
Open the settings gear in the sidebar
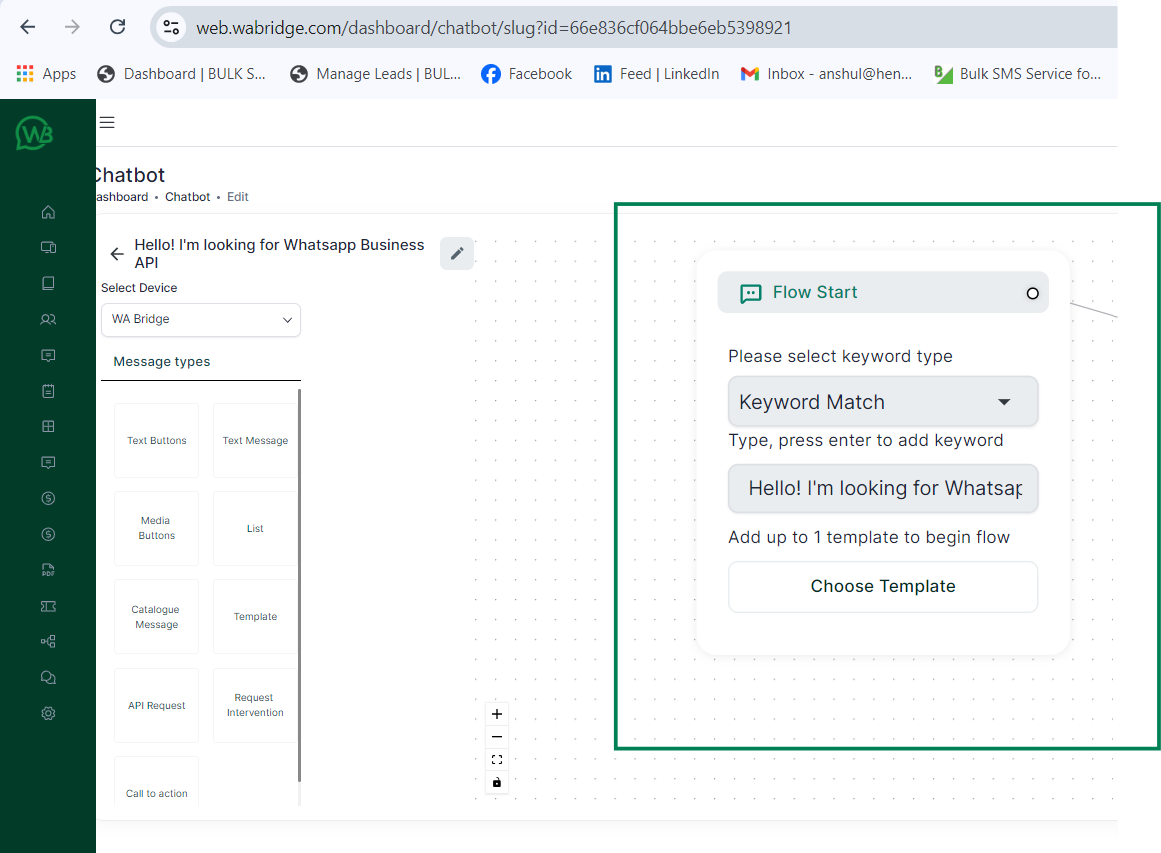click(x=48, y=713)
